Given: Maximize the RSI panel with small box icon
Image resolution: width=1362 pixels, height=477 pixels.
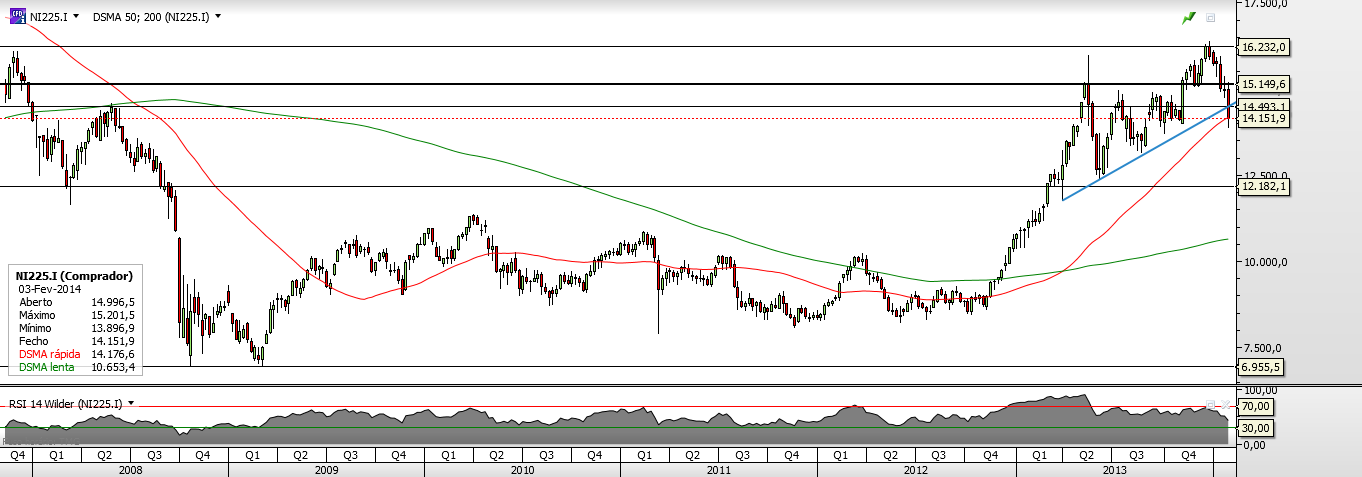Looking at the screenshot, I should point(1210,404).
